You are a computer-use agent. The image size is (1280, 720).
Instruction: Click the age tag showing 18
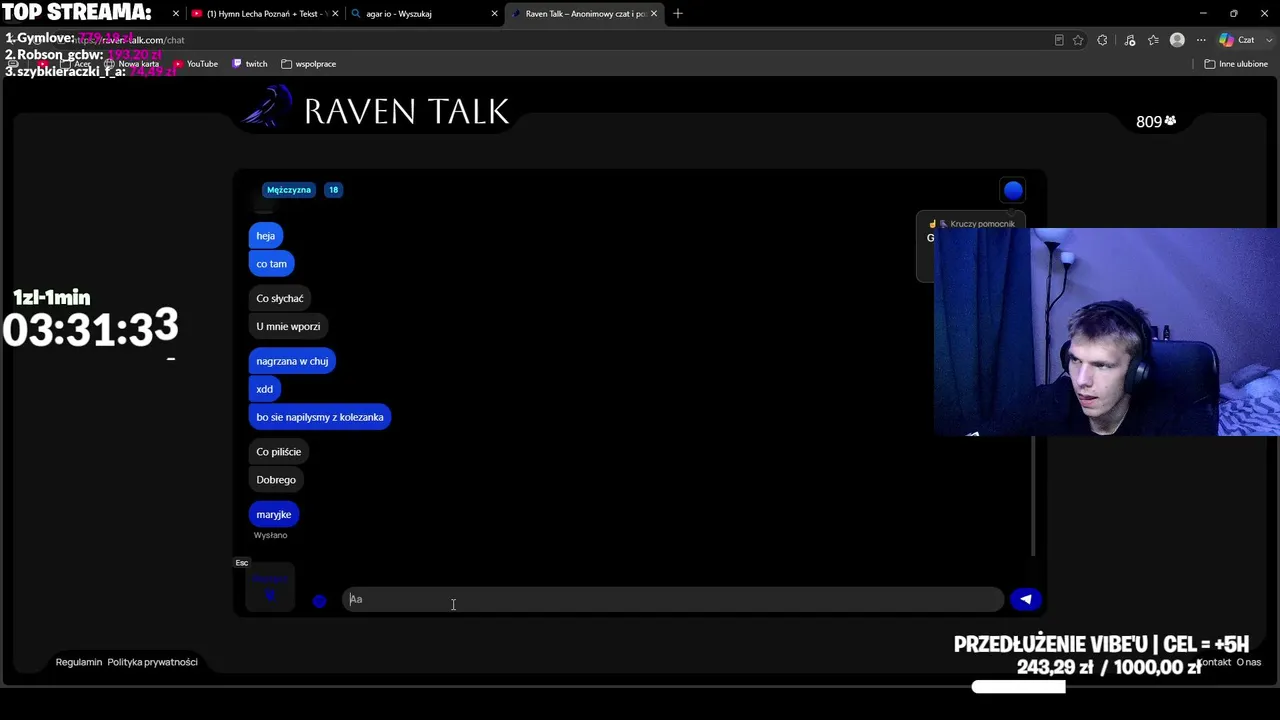click(x=333, y=190)
